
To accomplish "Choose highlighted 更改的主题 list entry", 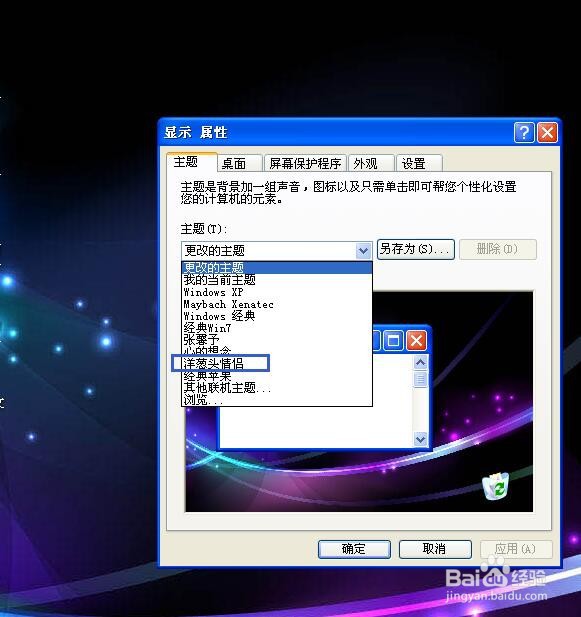I will tap(277, 268).
